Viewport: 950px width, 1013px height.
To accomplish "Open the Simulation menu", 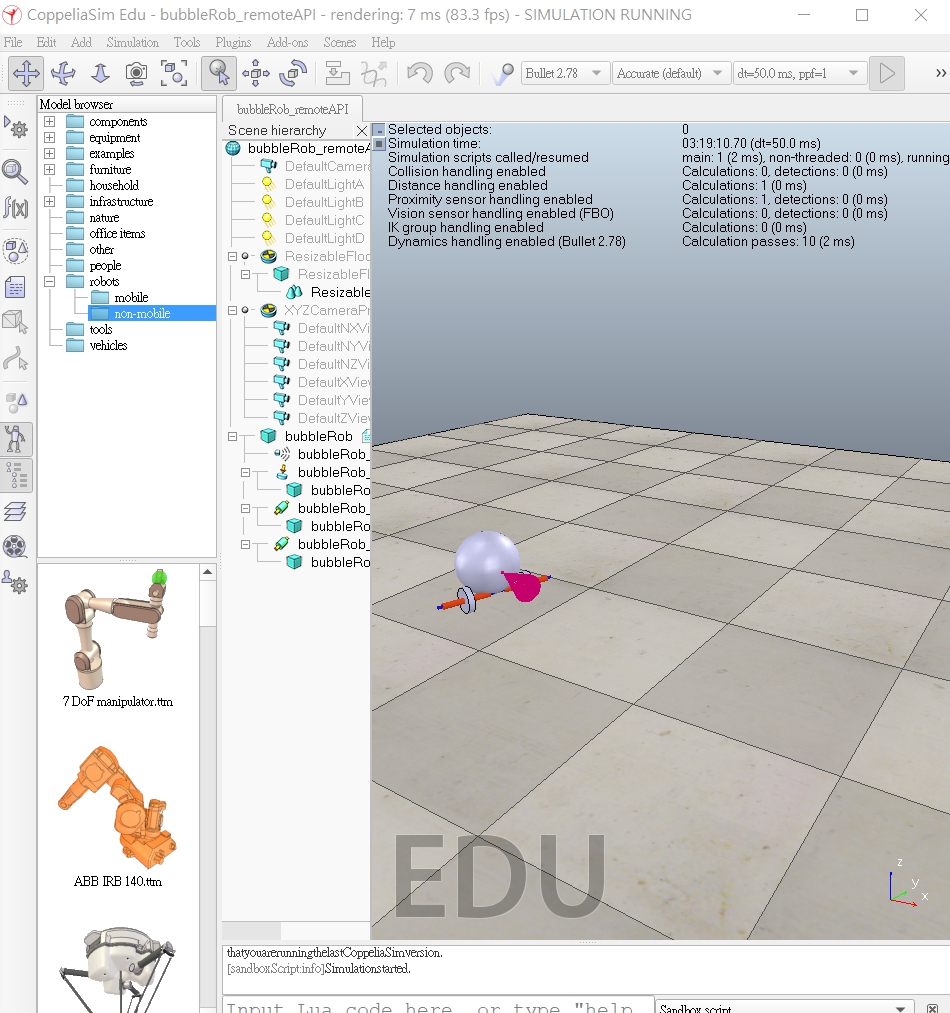I will click(x=132, y=43).
